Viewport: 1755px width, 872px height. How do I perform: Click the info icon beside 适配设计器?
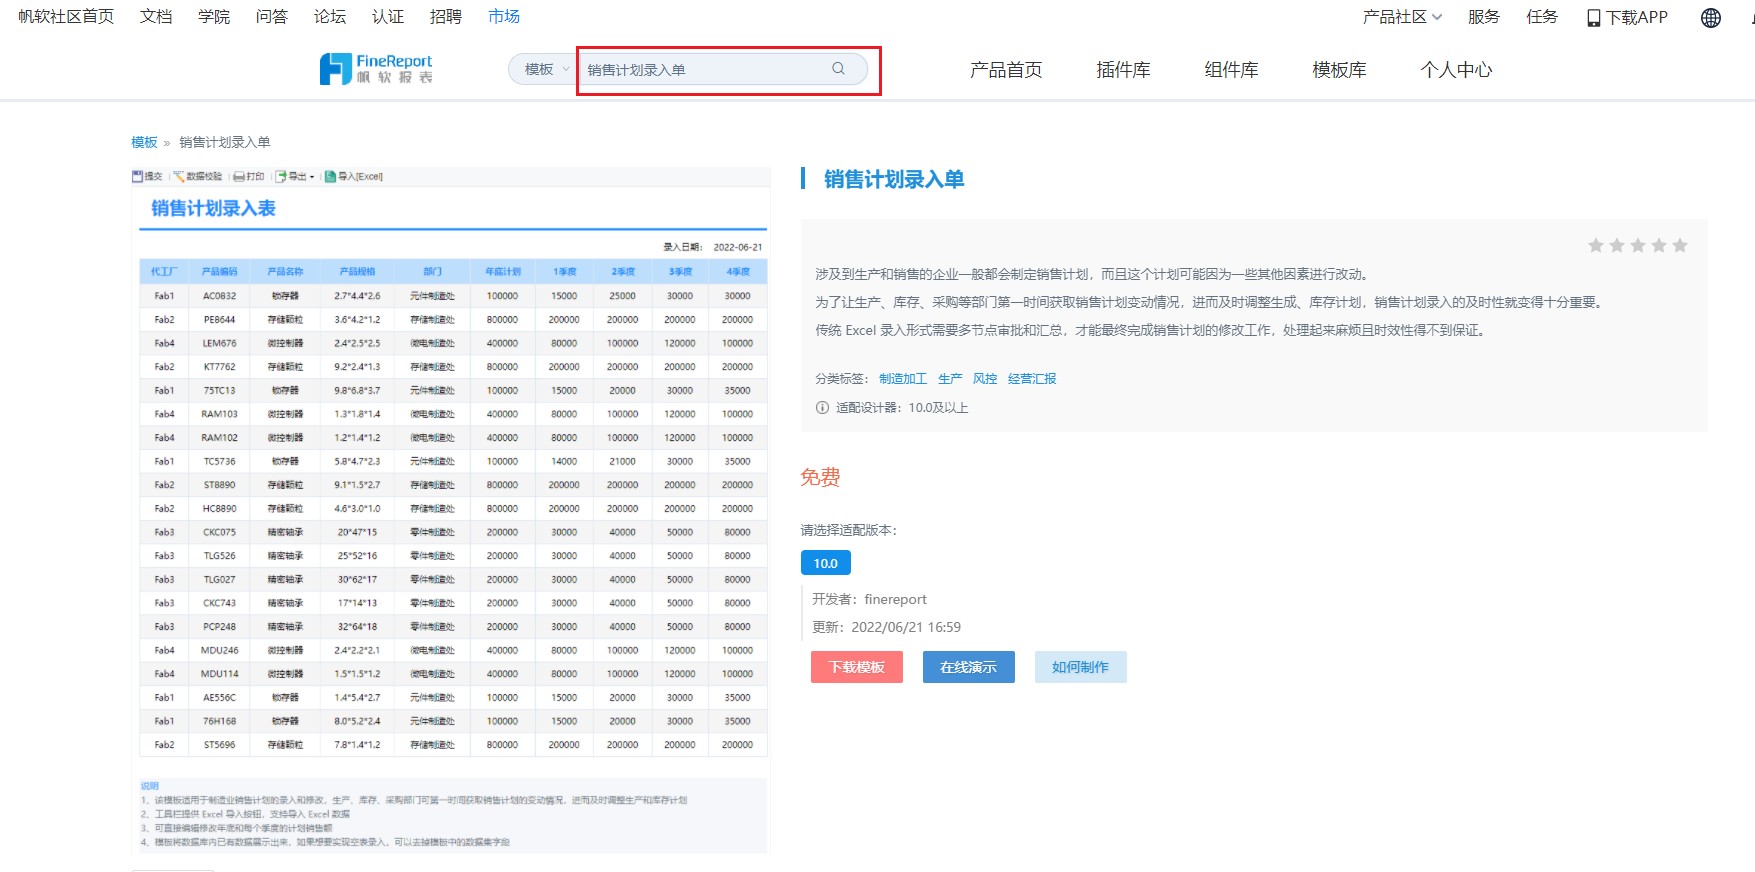[x=822, y=407]
